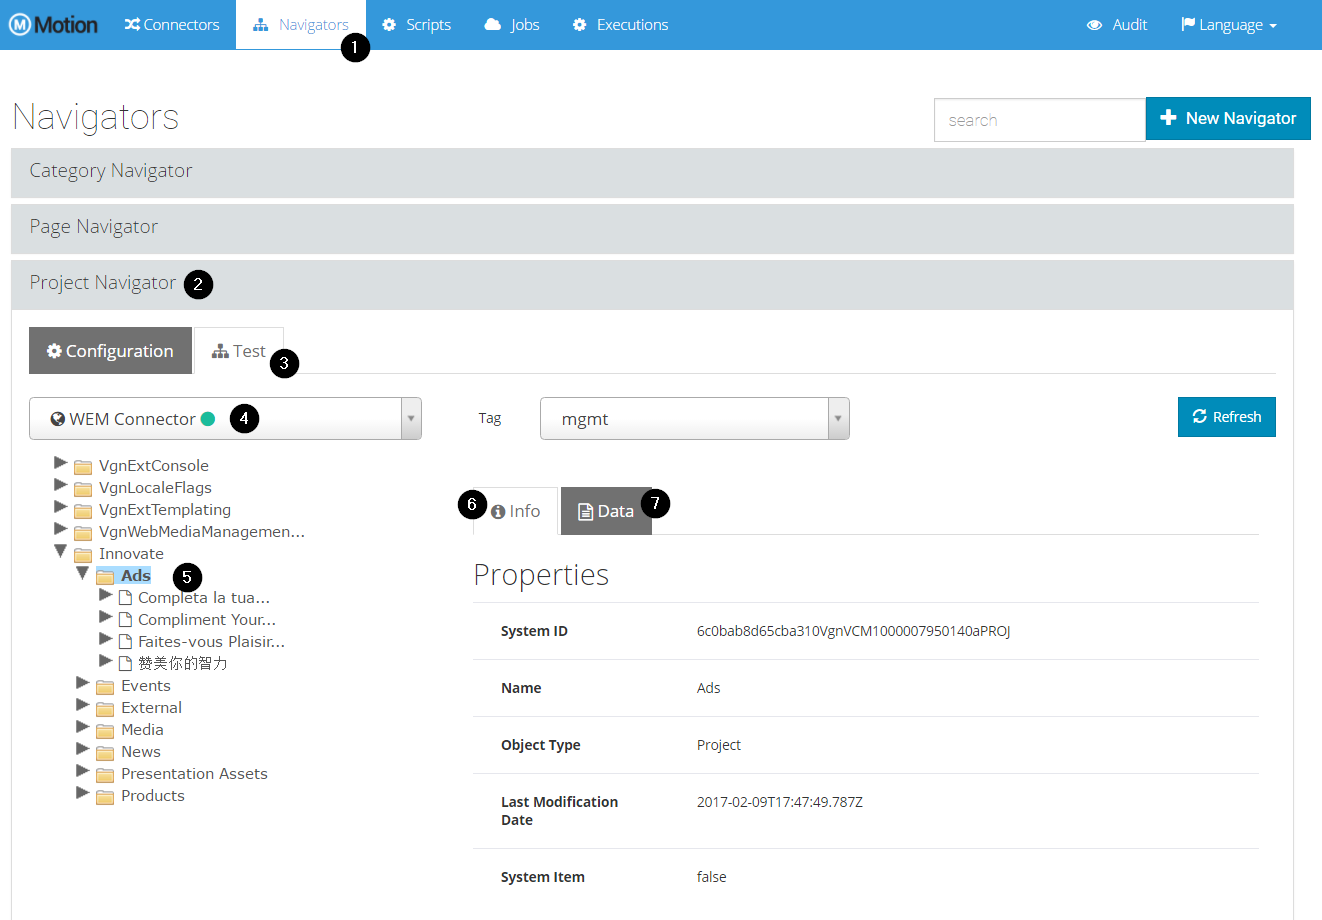Expand the VgnExtTemplating tree arrow
Screen dimensions: 1322x920
(60, 507)
